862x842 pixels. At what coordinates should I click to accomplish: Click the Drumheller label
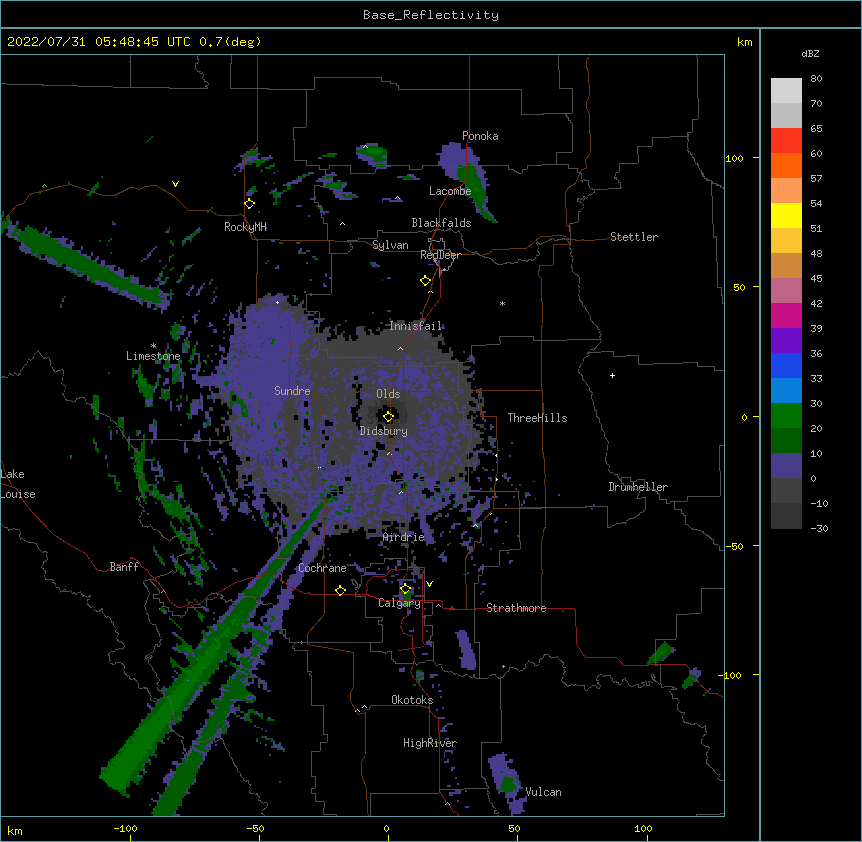(x=638, y=487)
